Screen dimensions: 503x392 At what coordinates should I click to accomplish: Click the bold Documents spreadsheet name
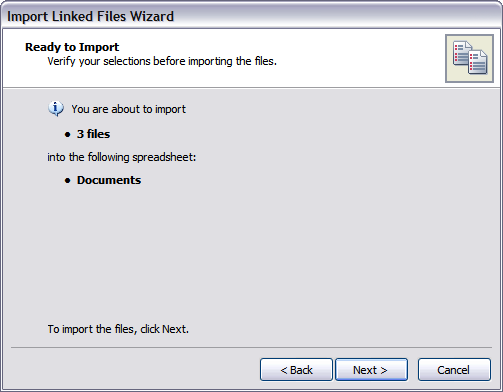[x=109, y=180]
